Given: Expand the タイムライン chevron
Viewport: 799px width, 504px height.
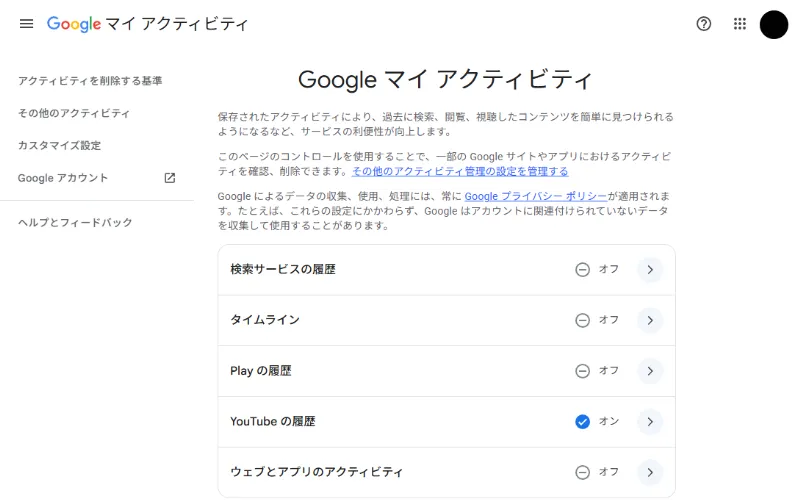Looking at the screenshot, I should 650,320.
